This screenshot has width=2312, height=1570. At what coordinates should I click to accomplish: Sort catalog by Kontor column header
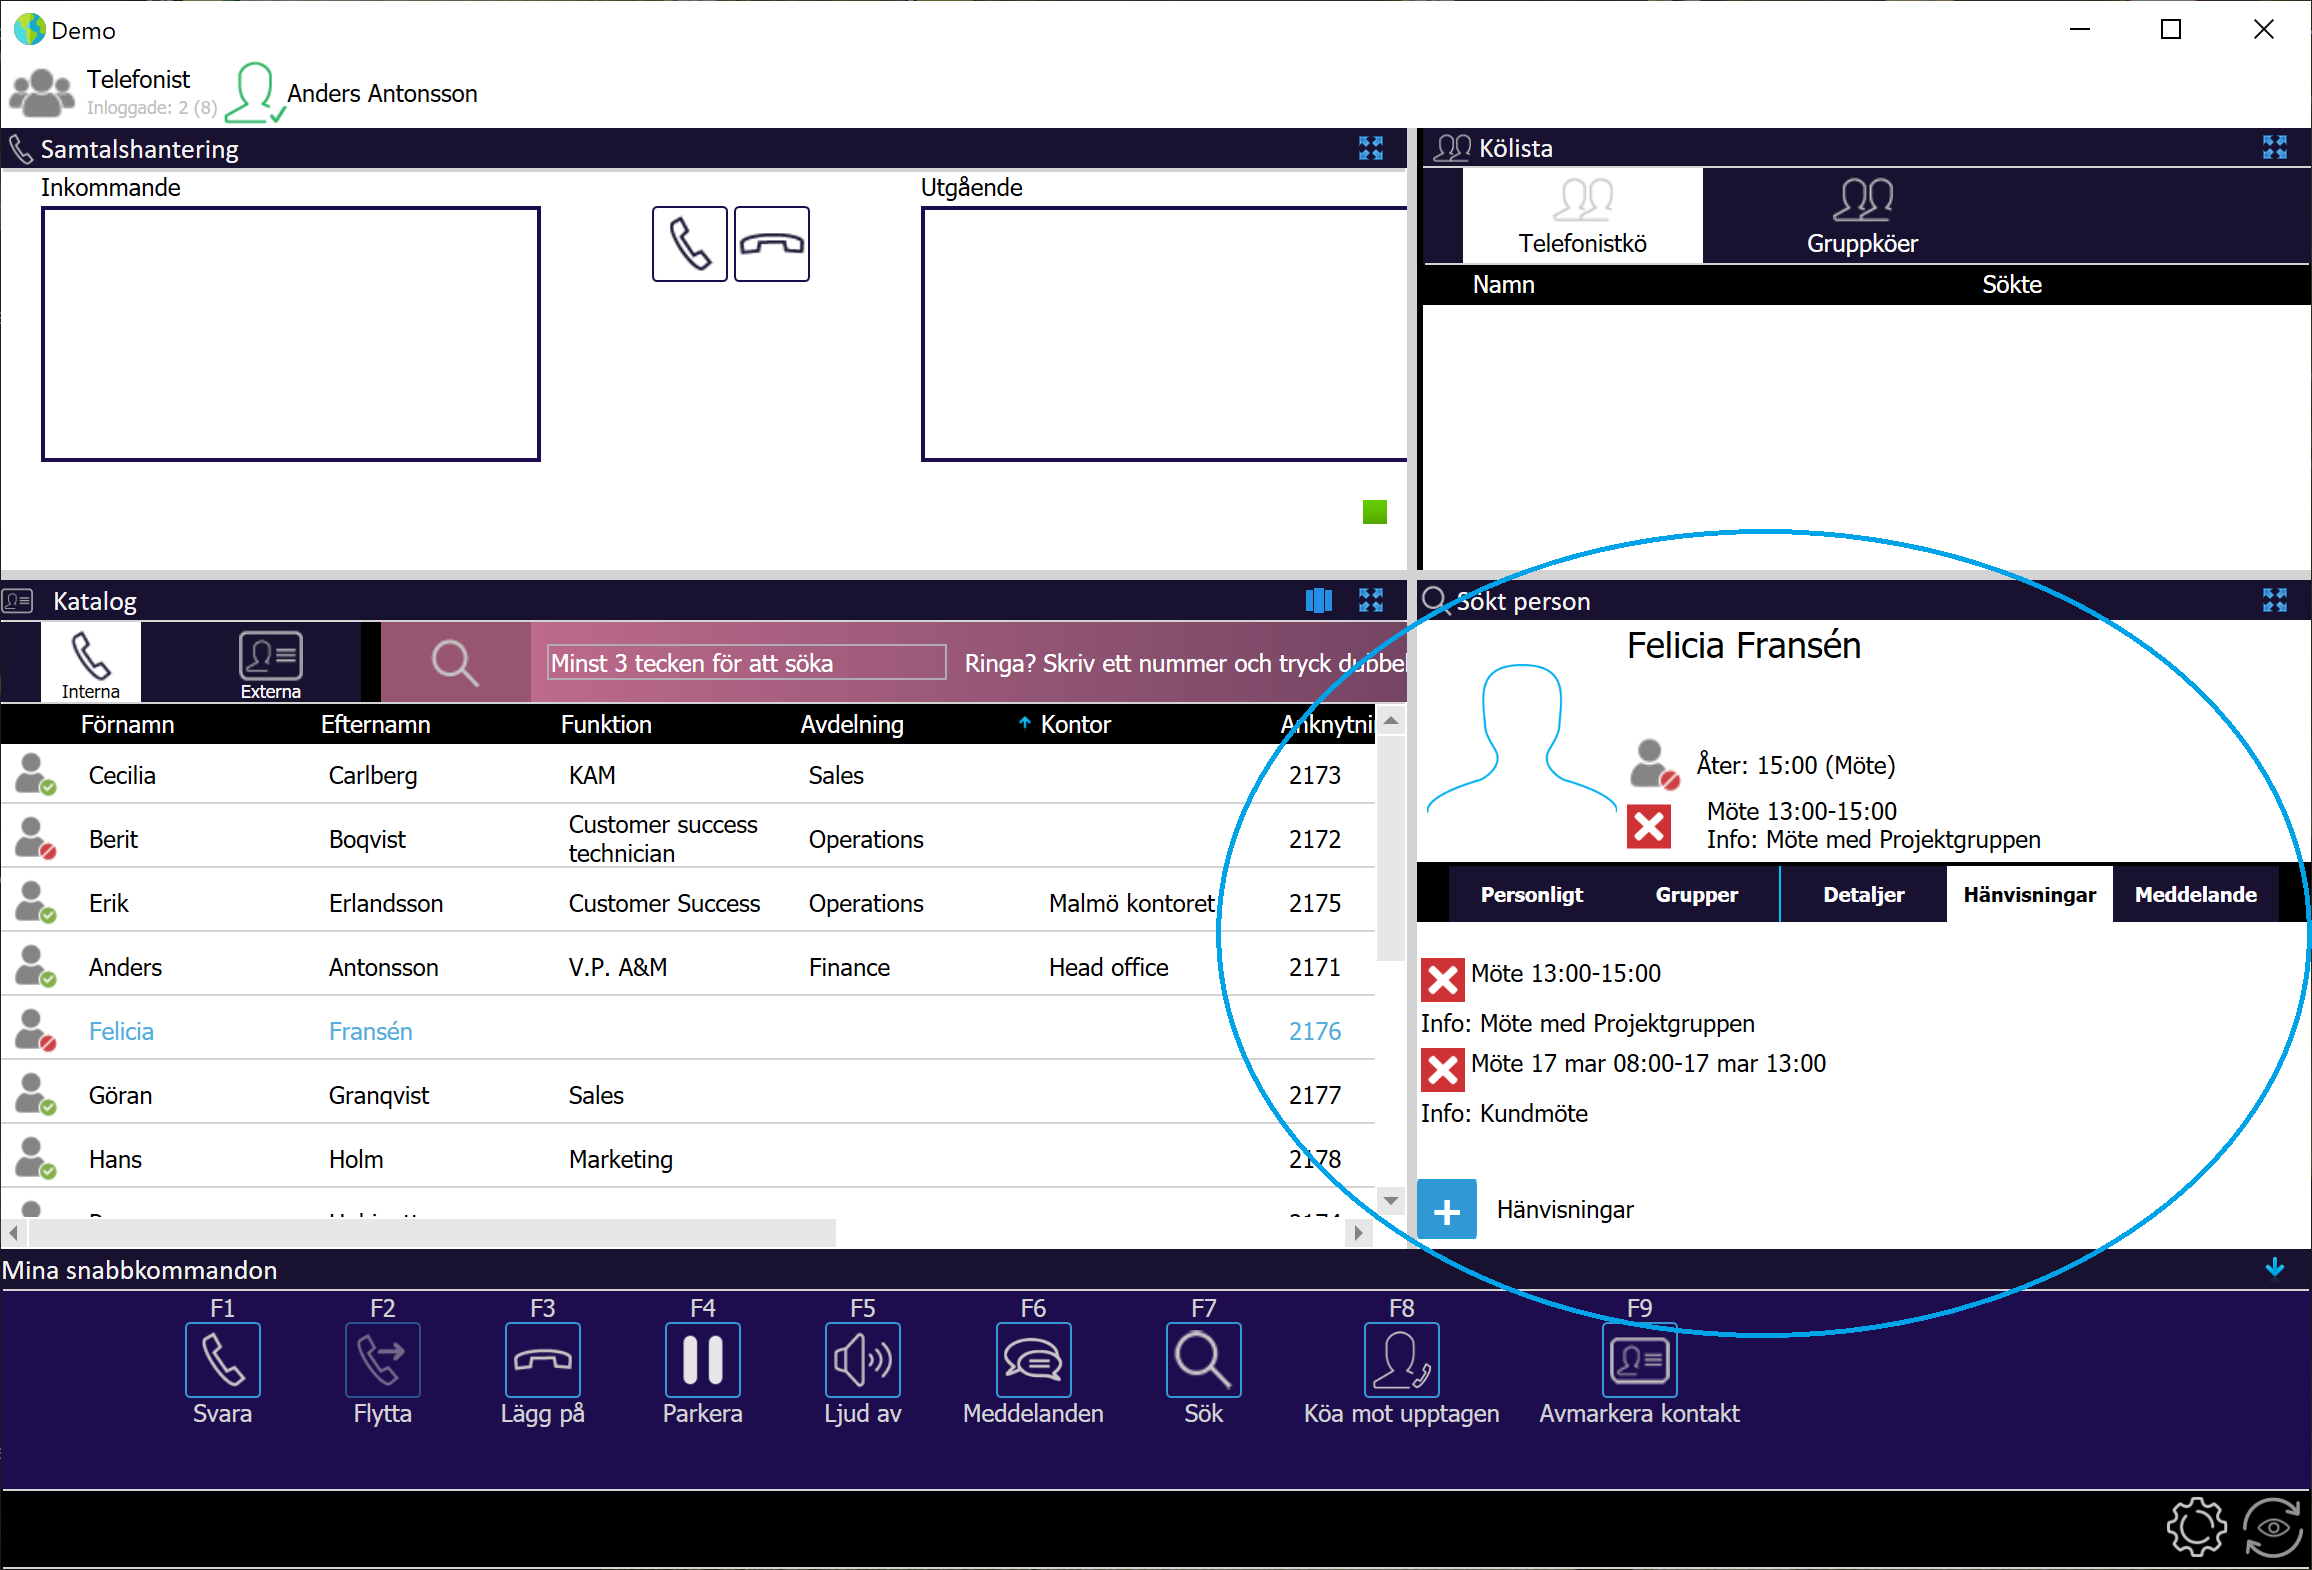[1075, 724]
